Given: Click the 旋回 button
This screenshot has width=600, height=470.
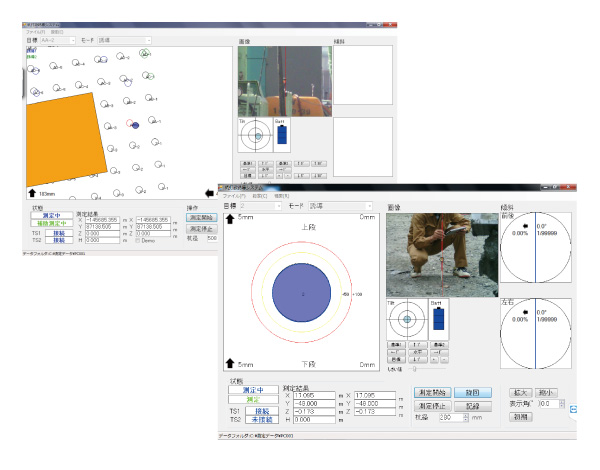Looking at the screenshot, I should click(473, 393).
